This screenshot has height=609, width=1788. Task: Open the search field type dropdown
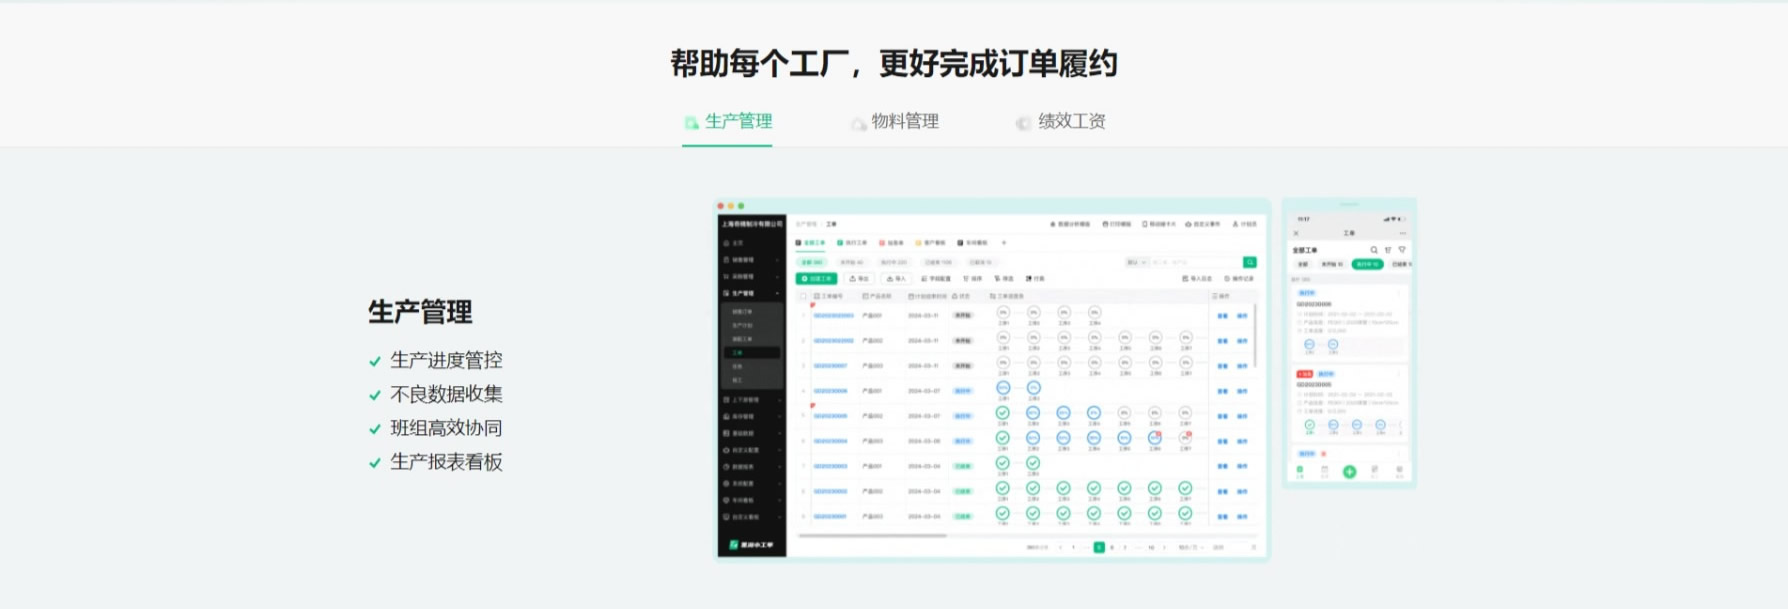coord(1137,262)
